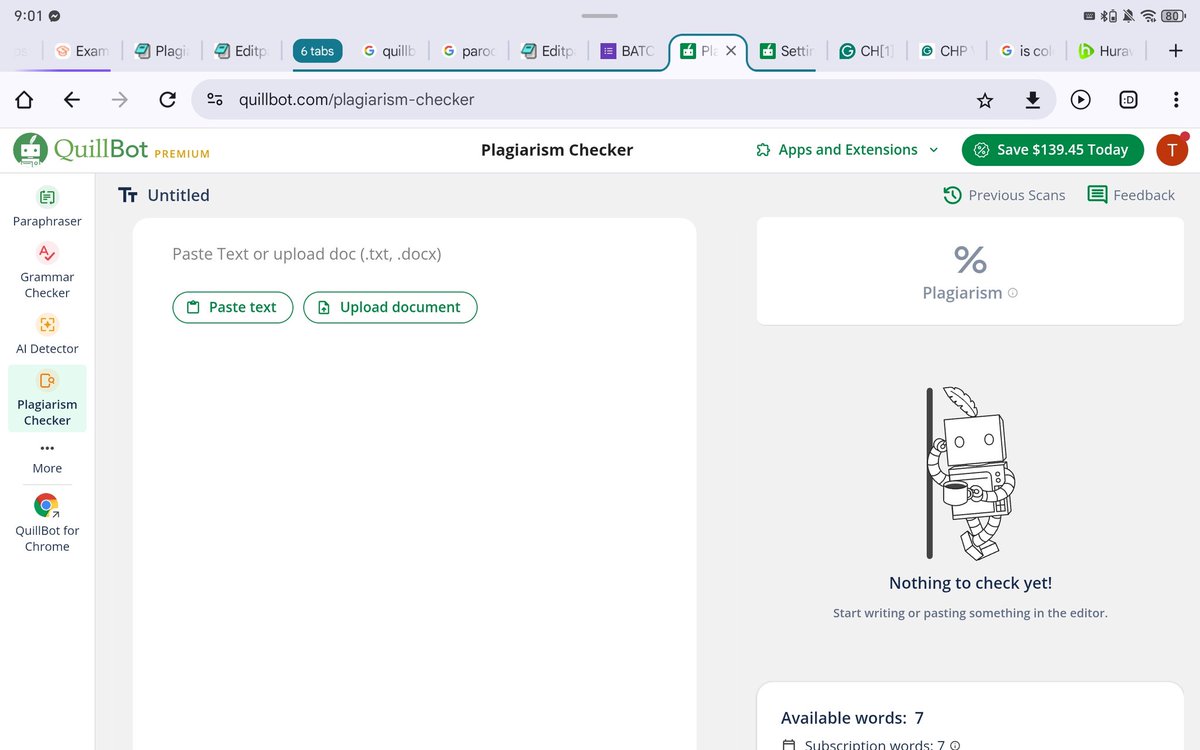Screen dimensions: 1200x750
Task: Click the Untitled document title
Action: 178,195
